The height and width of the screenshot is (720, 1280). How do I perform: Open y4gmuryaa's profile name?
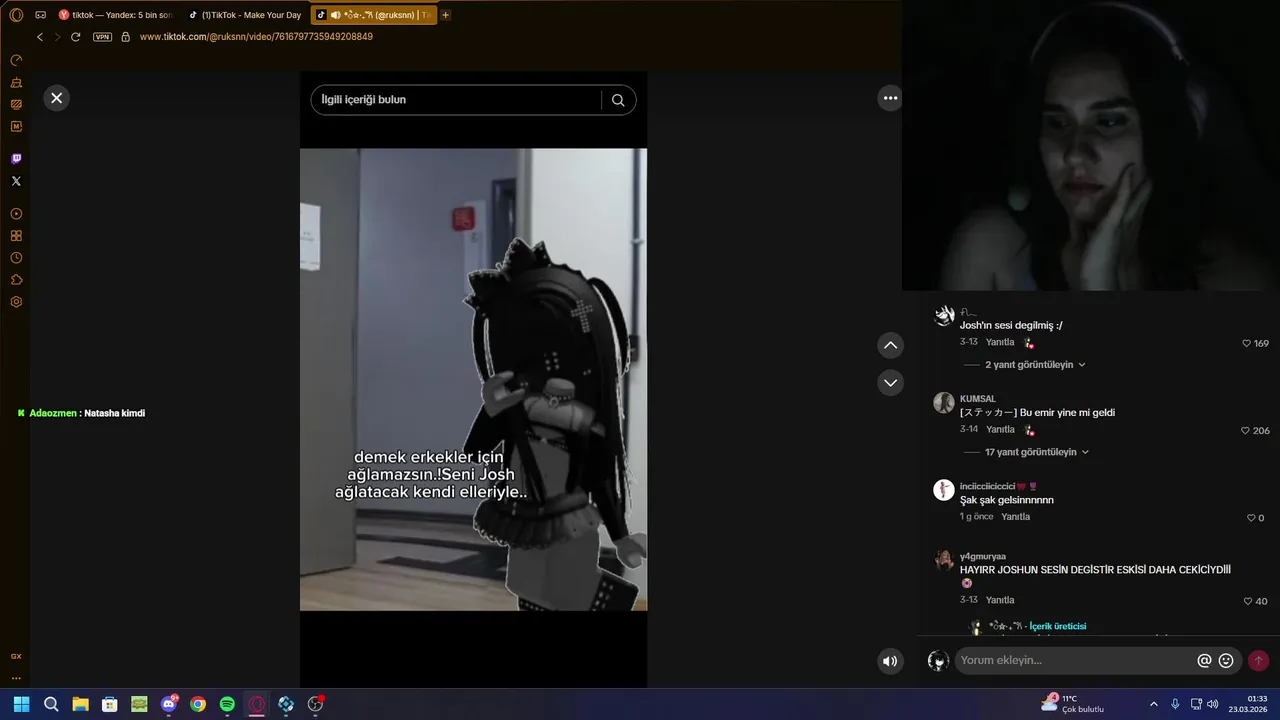click(x=983, y=556)
